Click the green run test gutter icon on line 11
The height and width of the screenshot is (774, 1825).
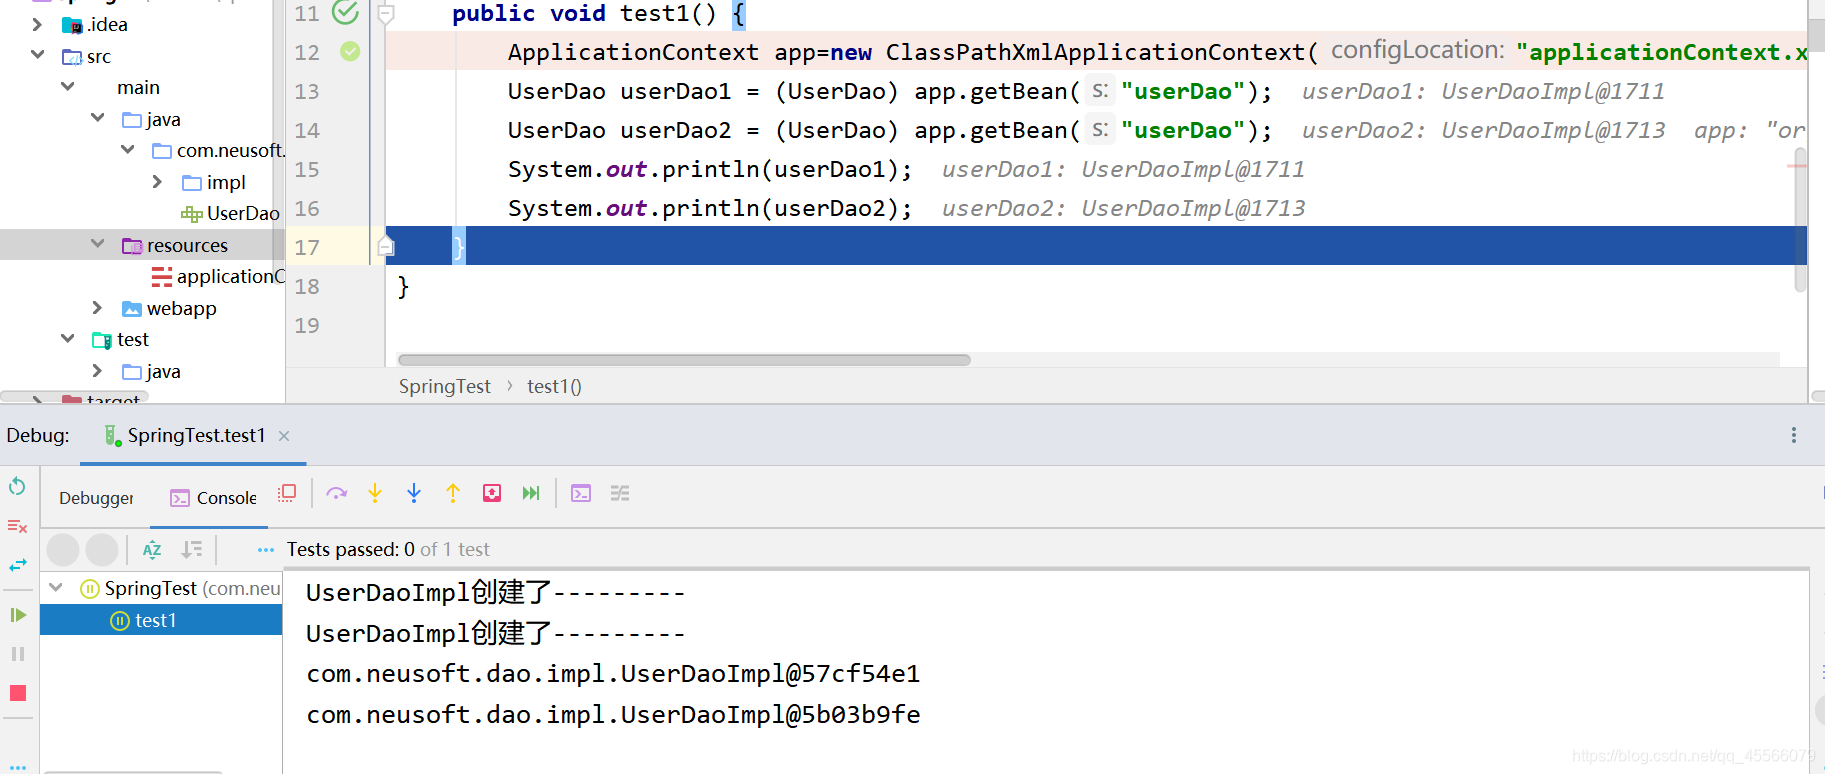pyautogui.click(x=345, y=12)
